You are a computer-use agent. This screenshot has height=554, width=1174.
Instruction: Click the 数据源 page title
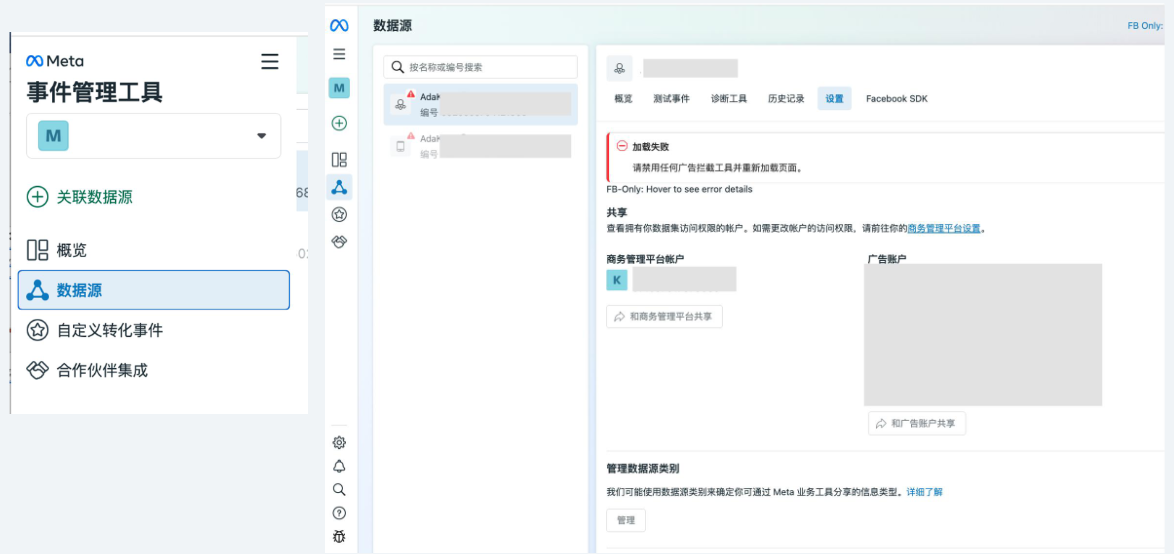coord(392,25)
